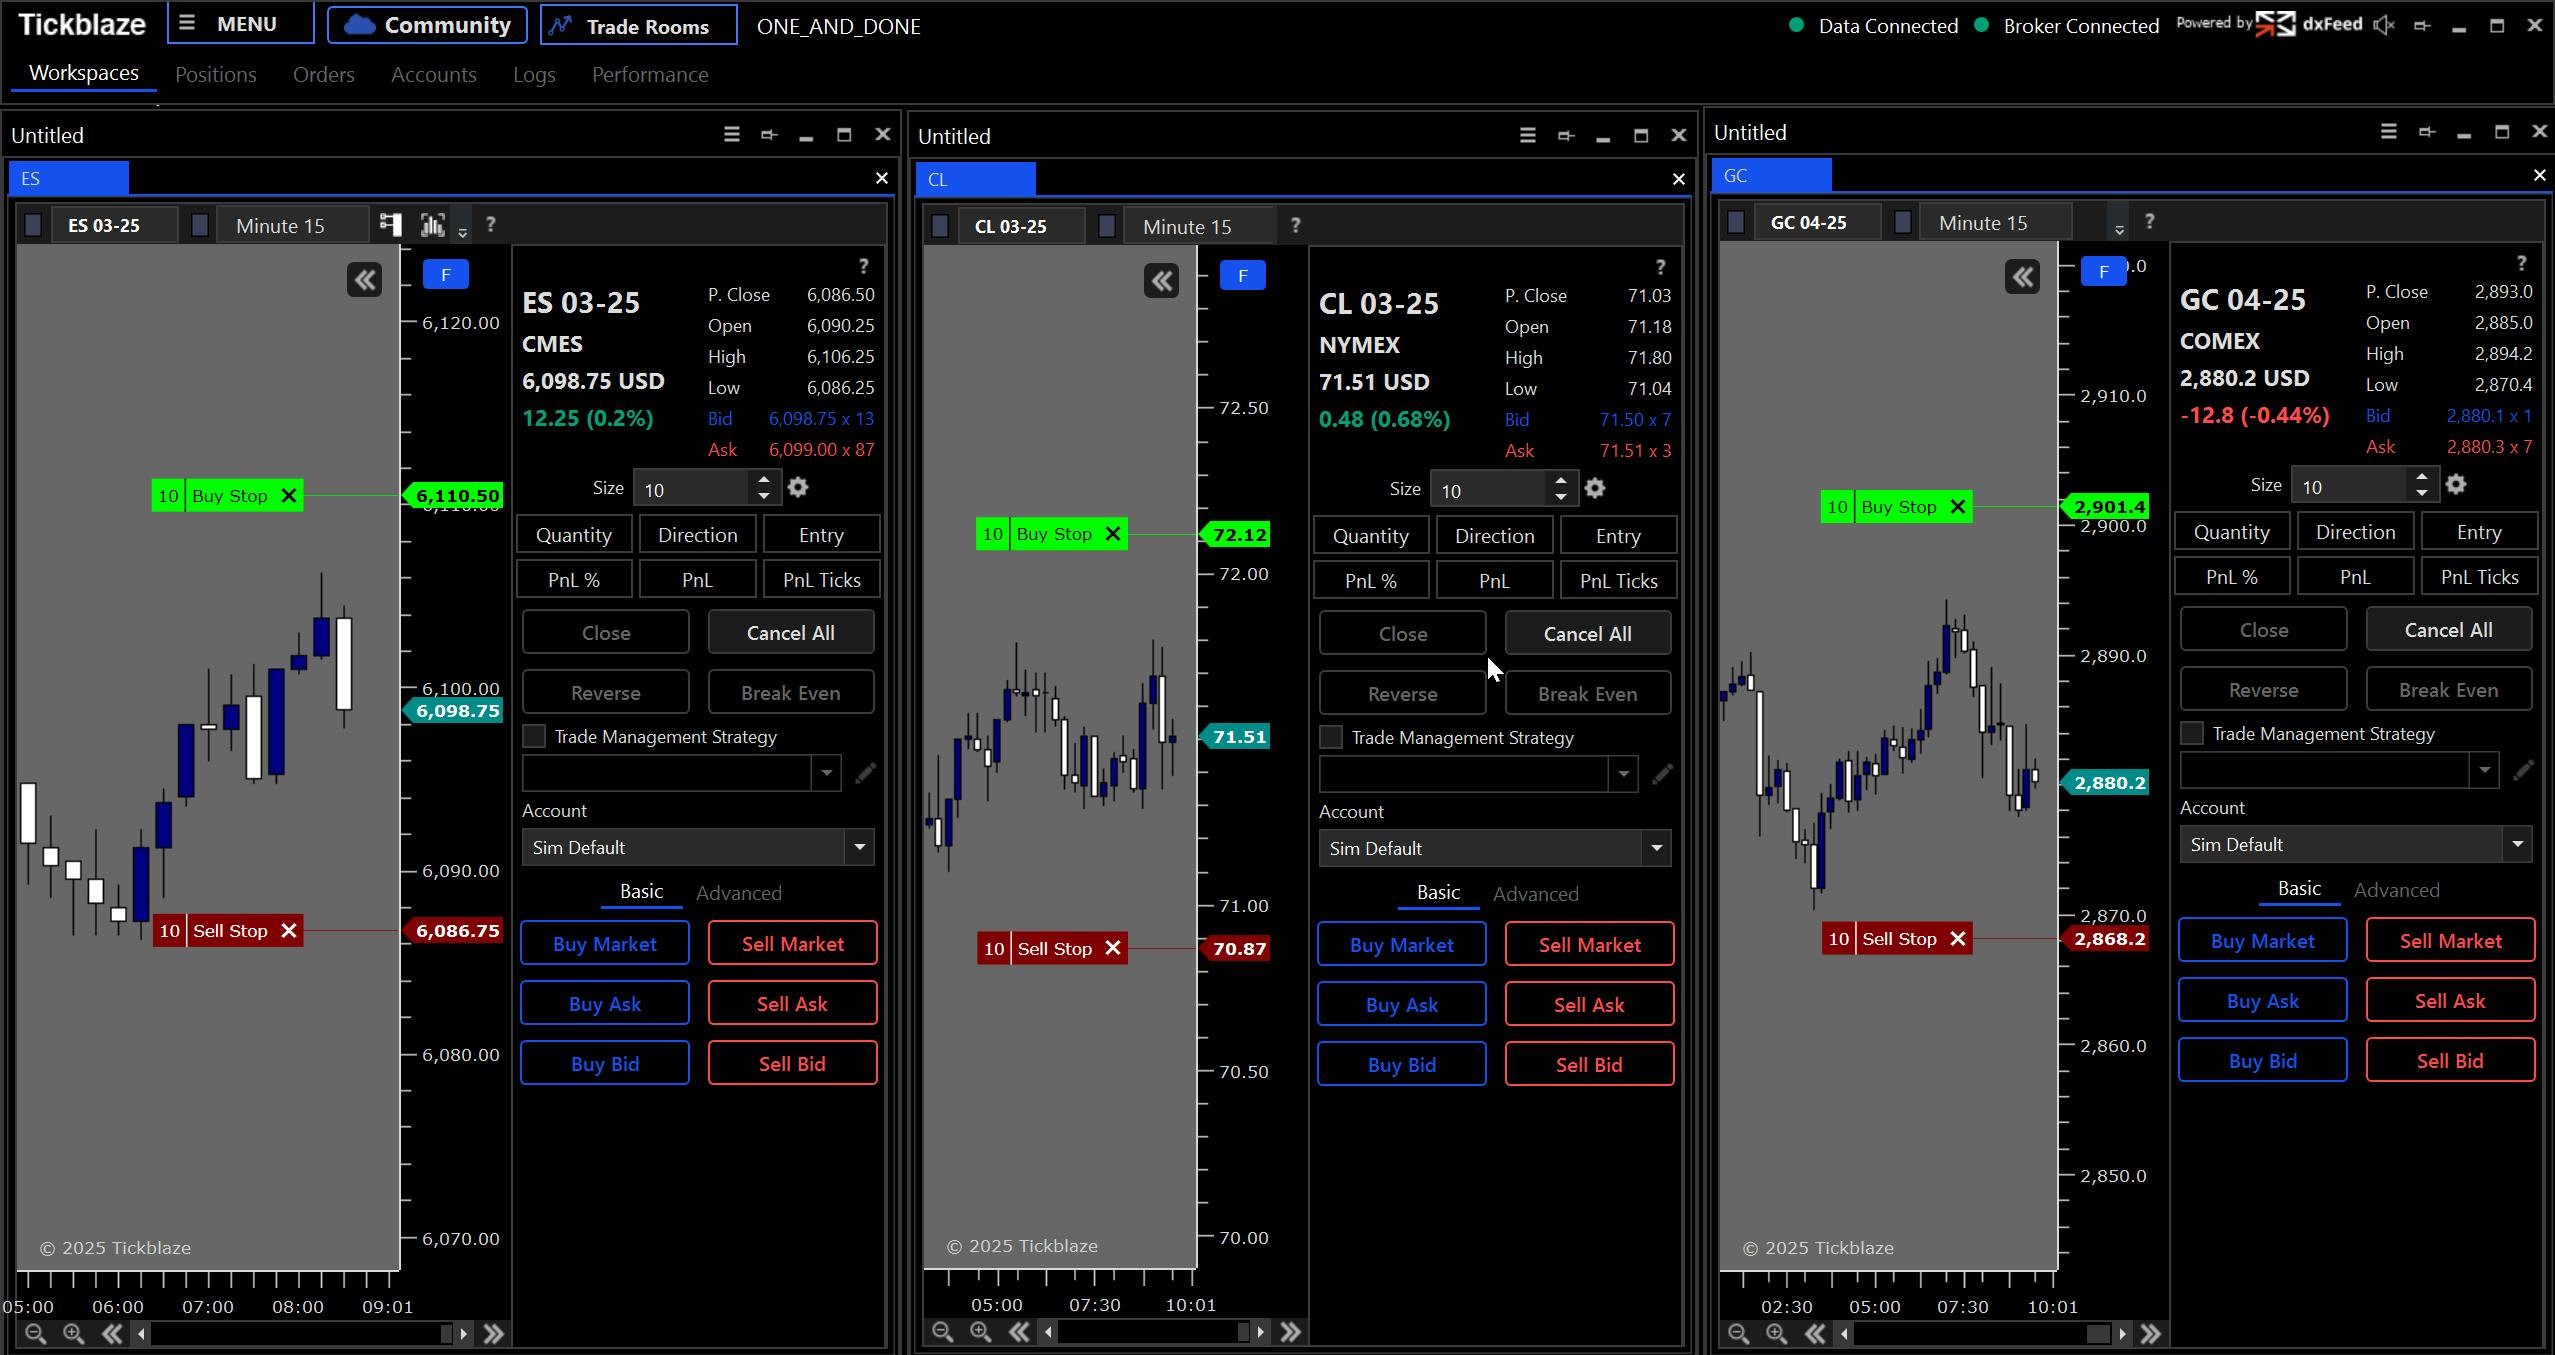The width and height of the screenshot is (2555, 1355).
Task: Toggle the link box beside GC 04-25 symbol
Action: pyautogui.click(x=1736, y=222)
